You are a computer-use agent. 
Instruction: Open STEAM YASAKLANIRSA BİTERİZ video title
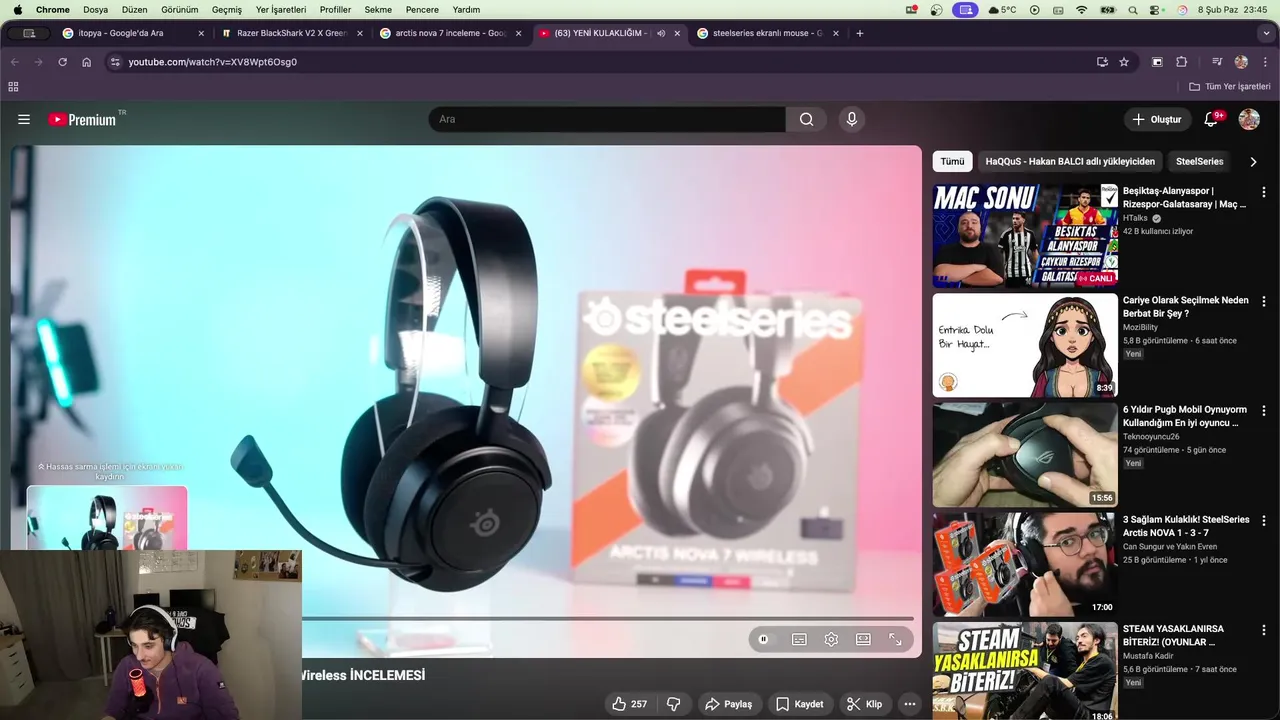pyautogui.click(x=1173, y=635)
